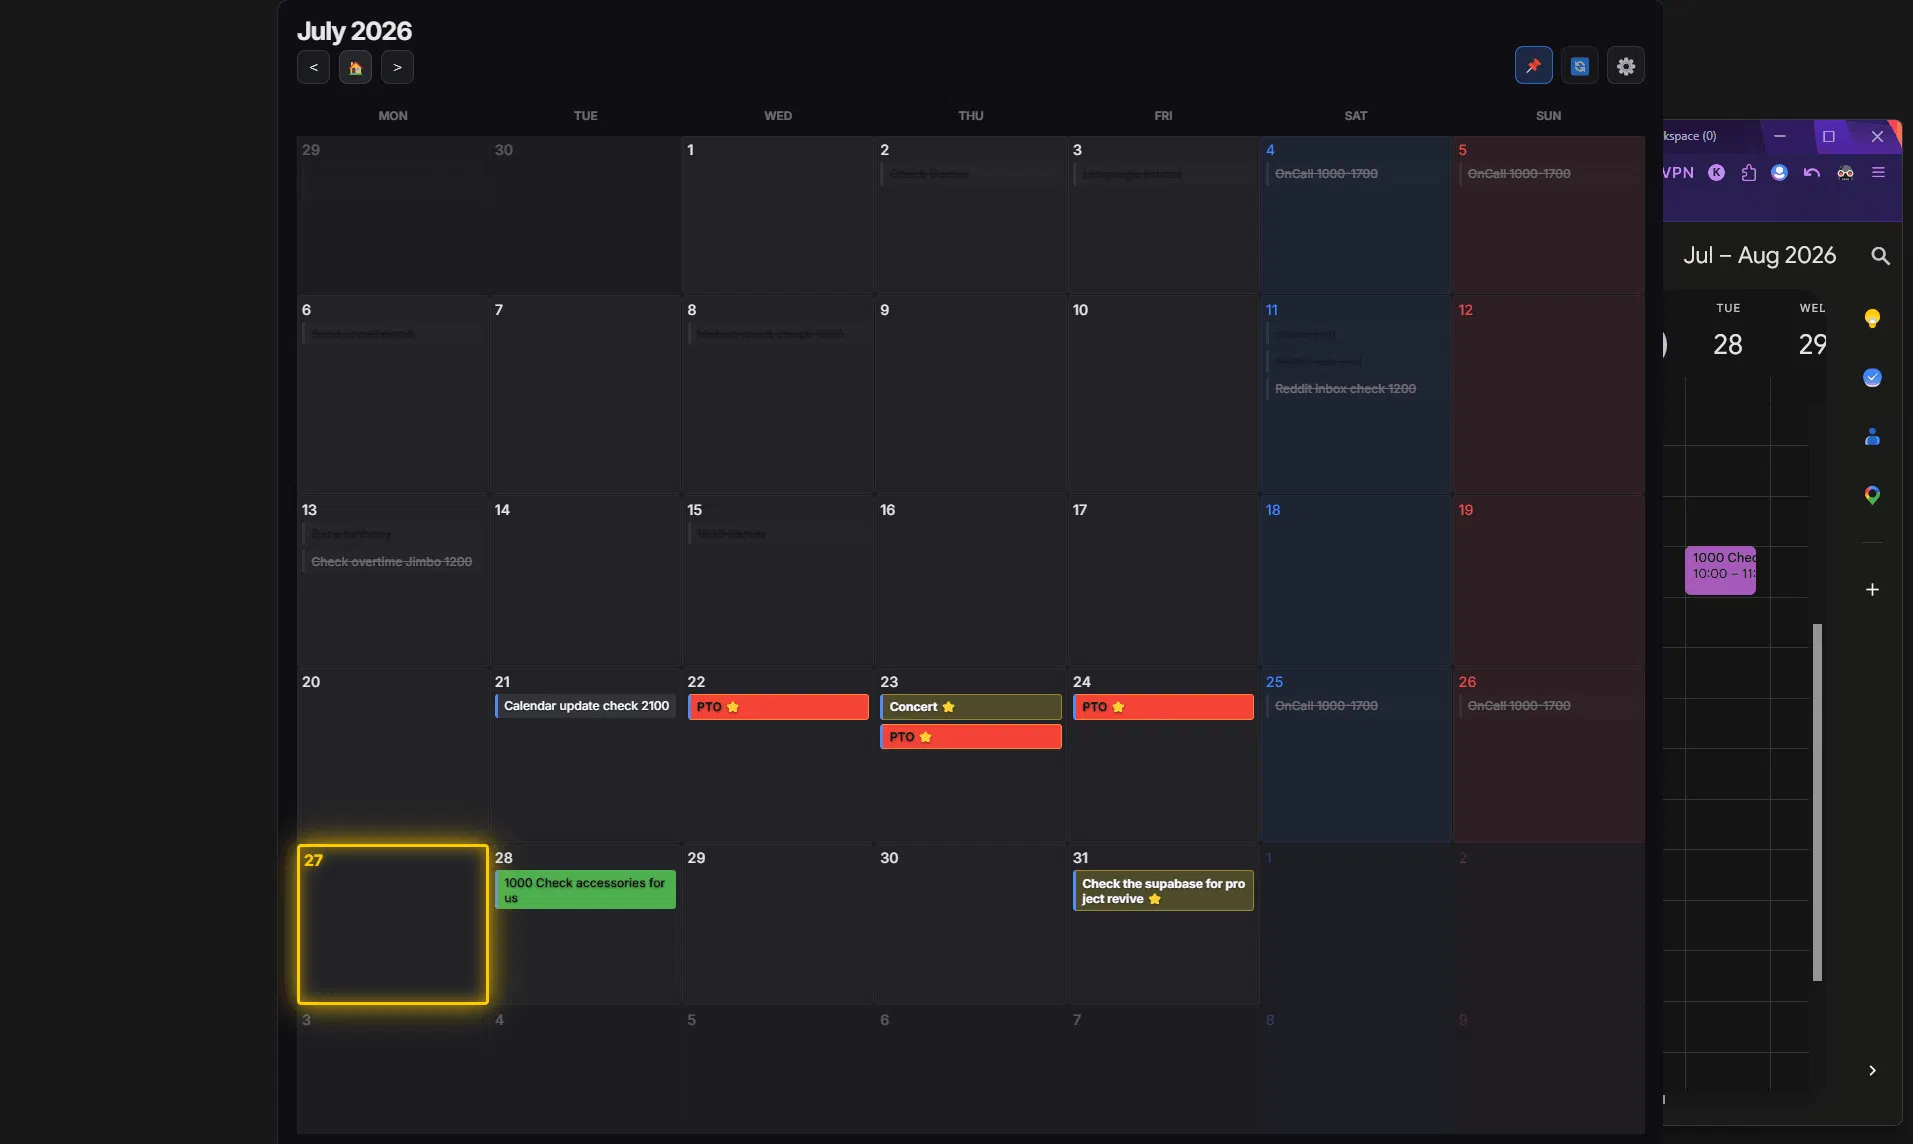Open the browser extensions puzzle icon
The image size is (1913, 1144).
pyautogui.click(x=1748, y=173)
